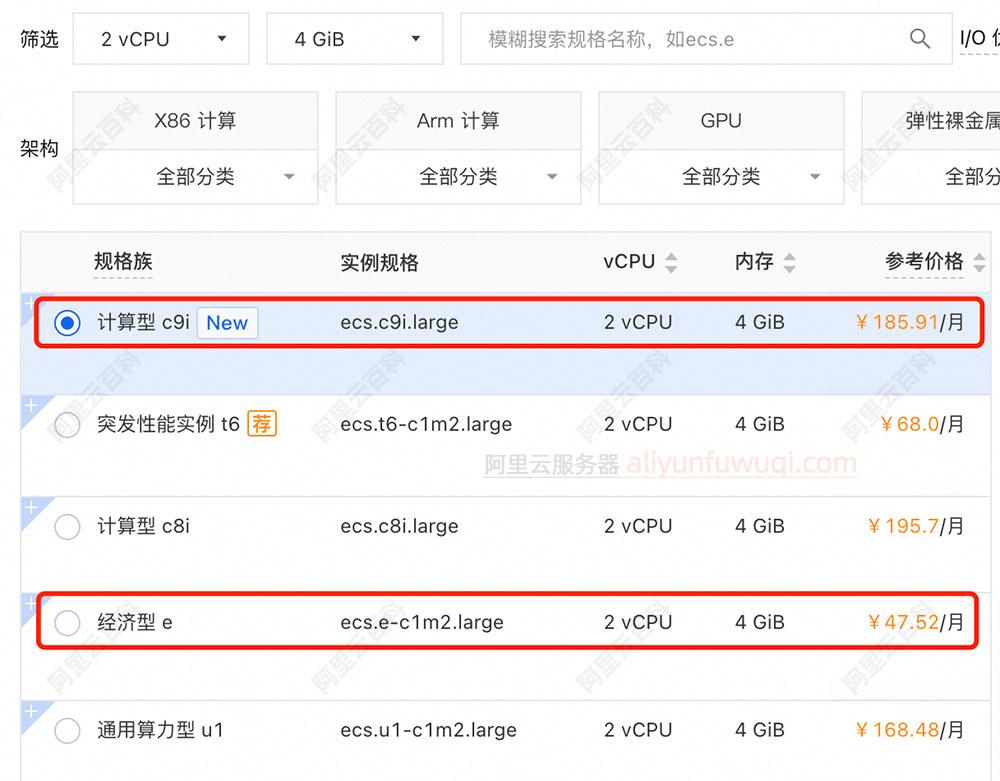The width and height of the screenshot is (1000, 781).
Task: Switch to GPU architecture tab
Action: [x=721, y=120]
